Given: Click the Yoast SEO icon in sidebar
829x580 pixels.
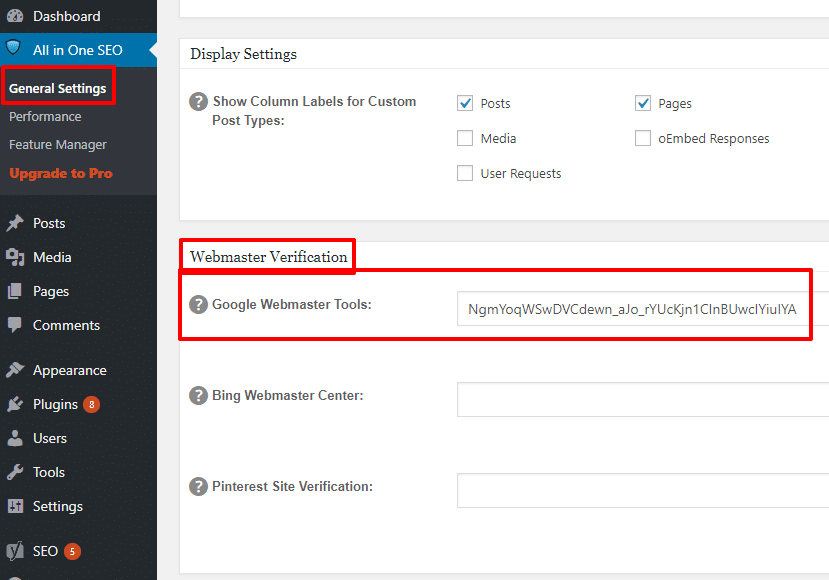Looking at the screenshot, I should [15, 551].
